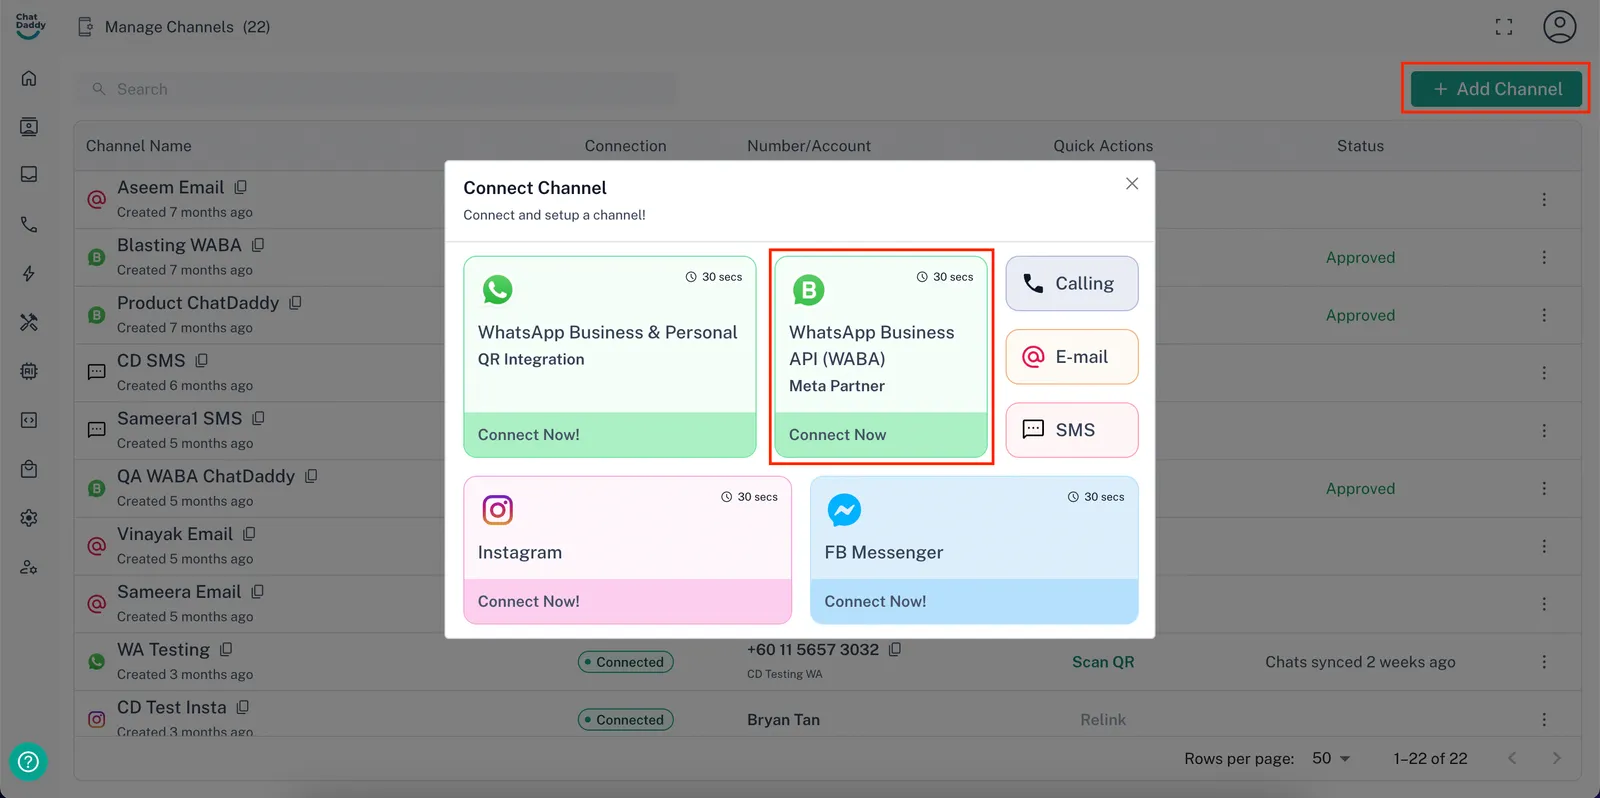This screenshot has height=798, width=1600.
Task: Open more options for WA Testing row
Action: (x=1544, y=662)
